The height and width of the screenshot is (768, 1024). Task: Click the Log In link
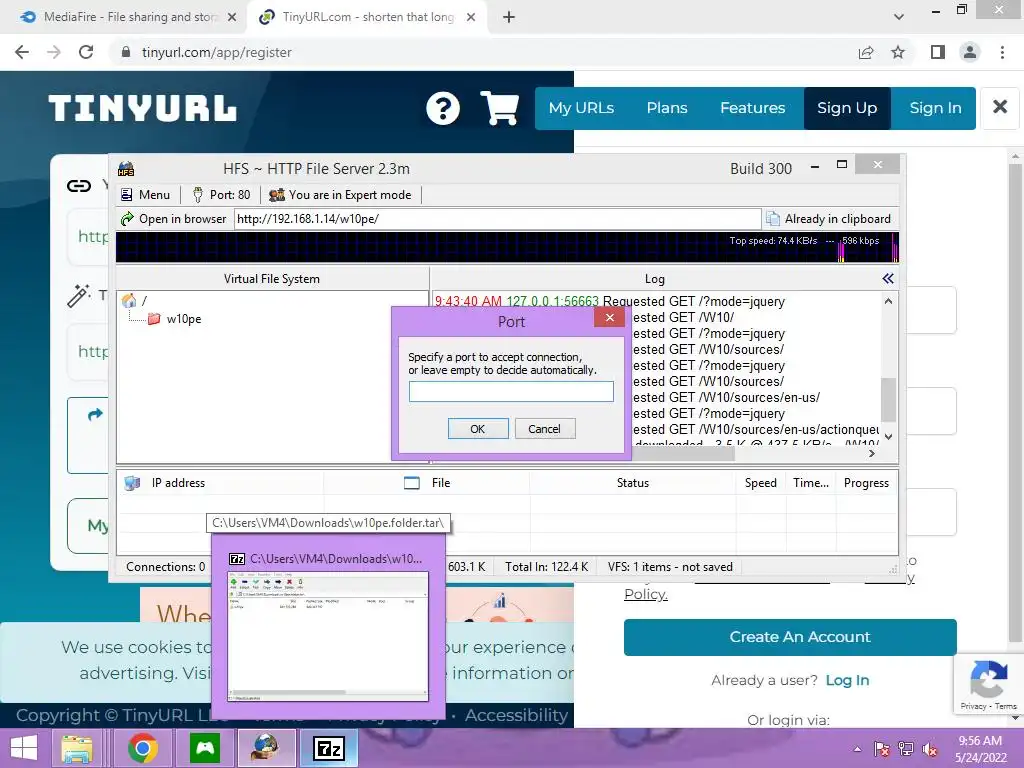847,680
